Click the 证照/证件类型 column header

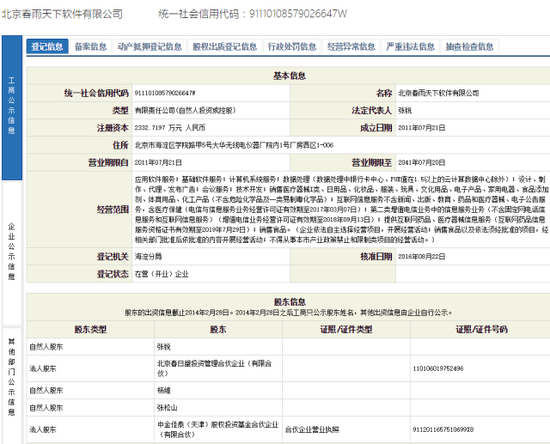pyautogui.click(x=346, y=329)
